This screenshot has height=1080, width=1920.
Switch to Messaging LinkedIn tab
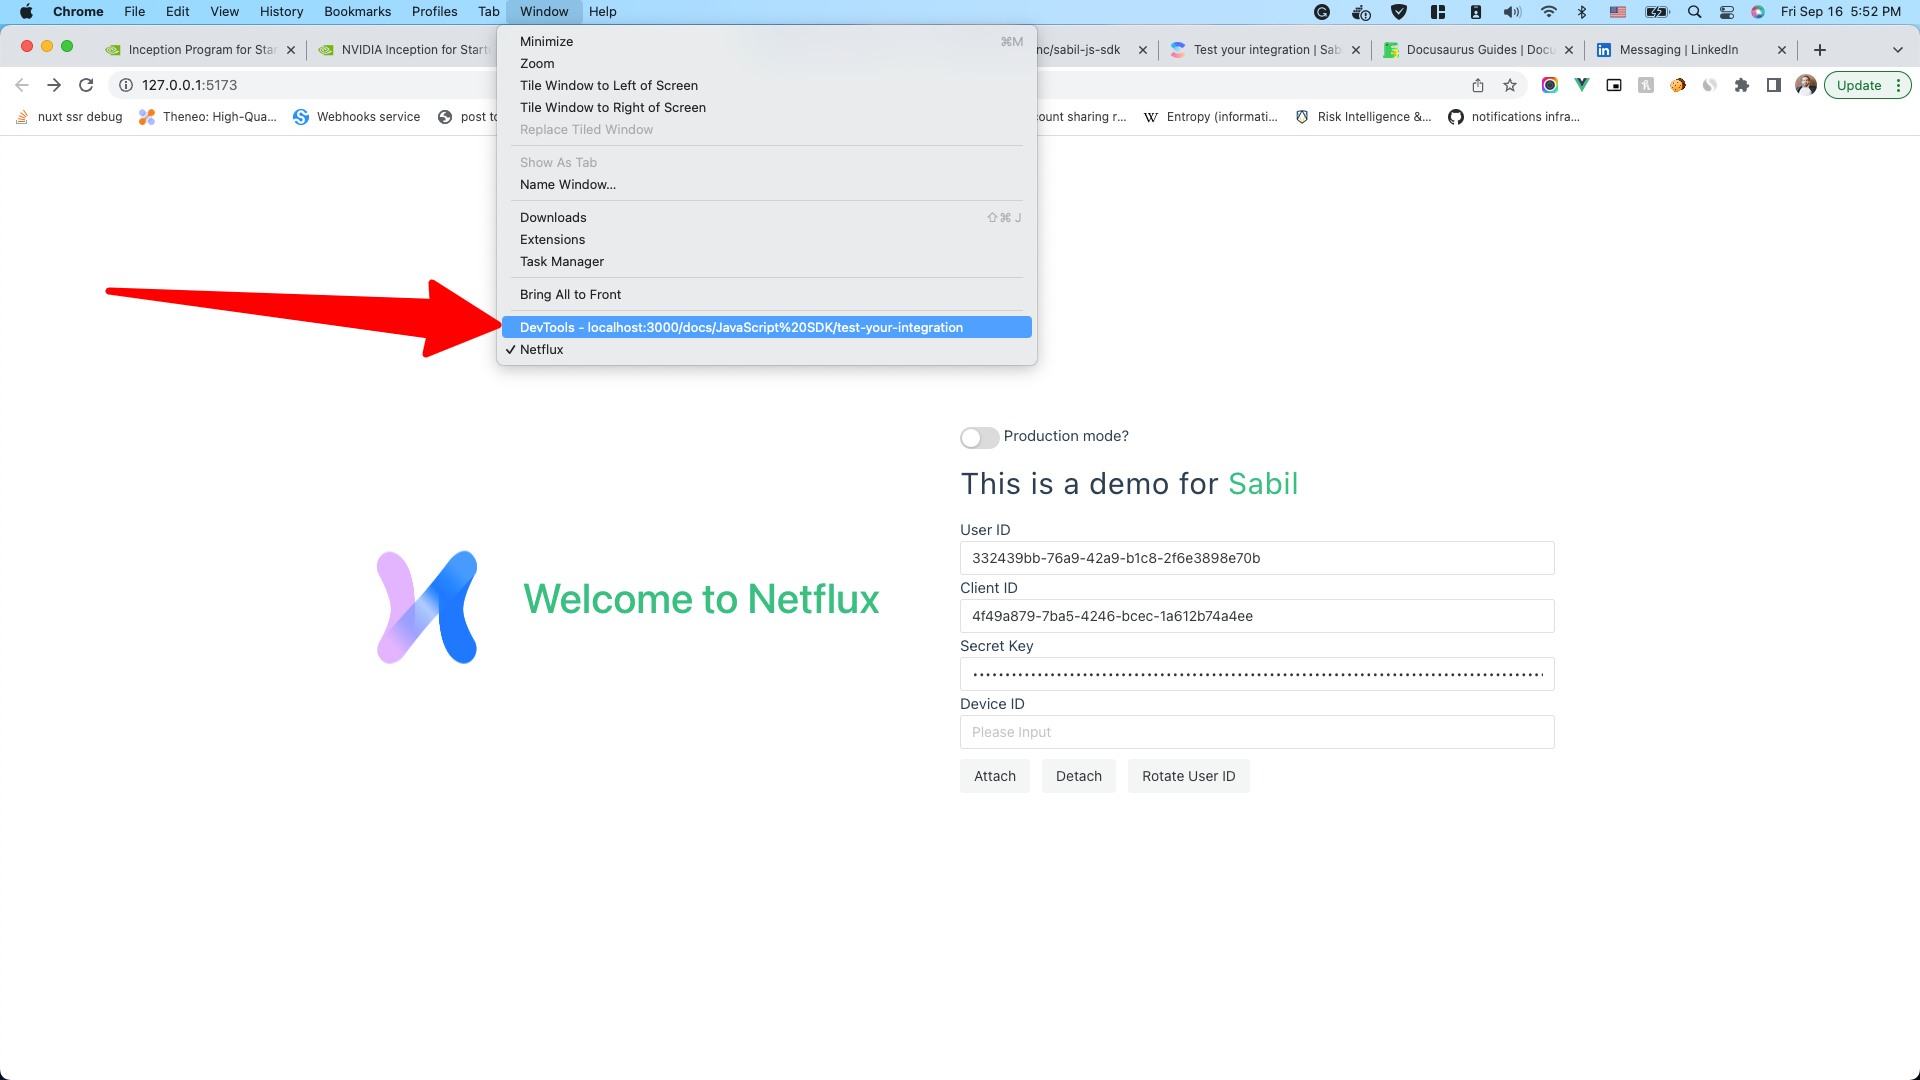[1691, 50]
